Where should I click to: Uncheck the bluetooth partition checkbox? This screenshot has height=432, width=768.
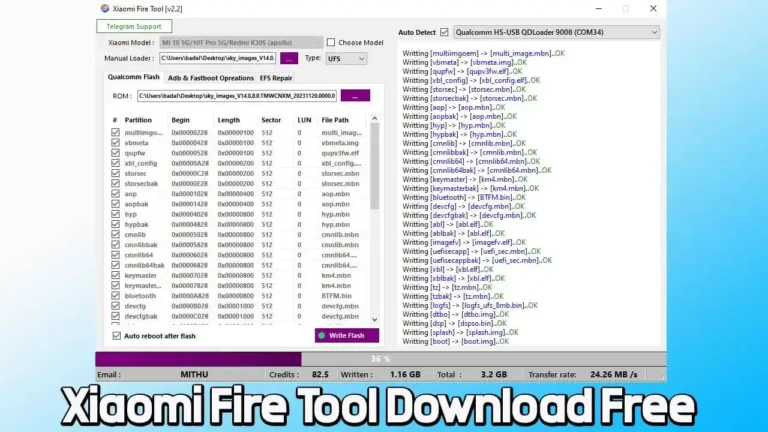pos(115,295)
